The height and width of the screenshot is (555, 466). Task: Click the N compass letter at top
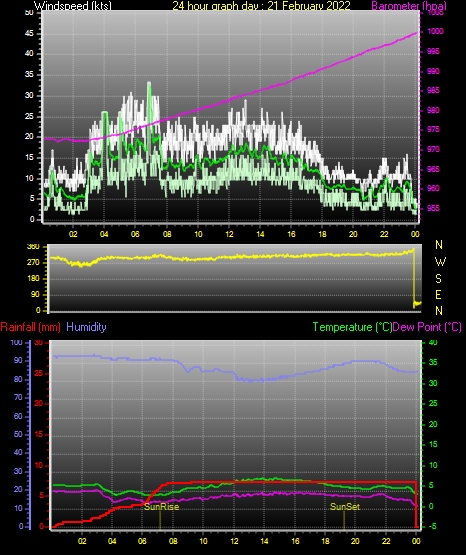[439, 245]
